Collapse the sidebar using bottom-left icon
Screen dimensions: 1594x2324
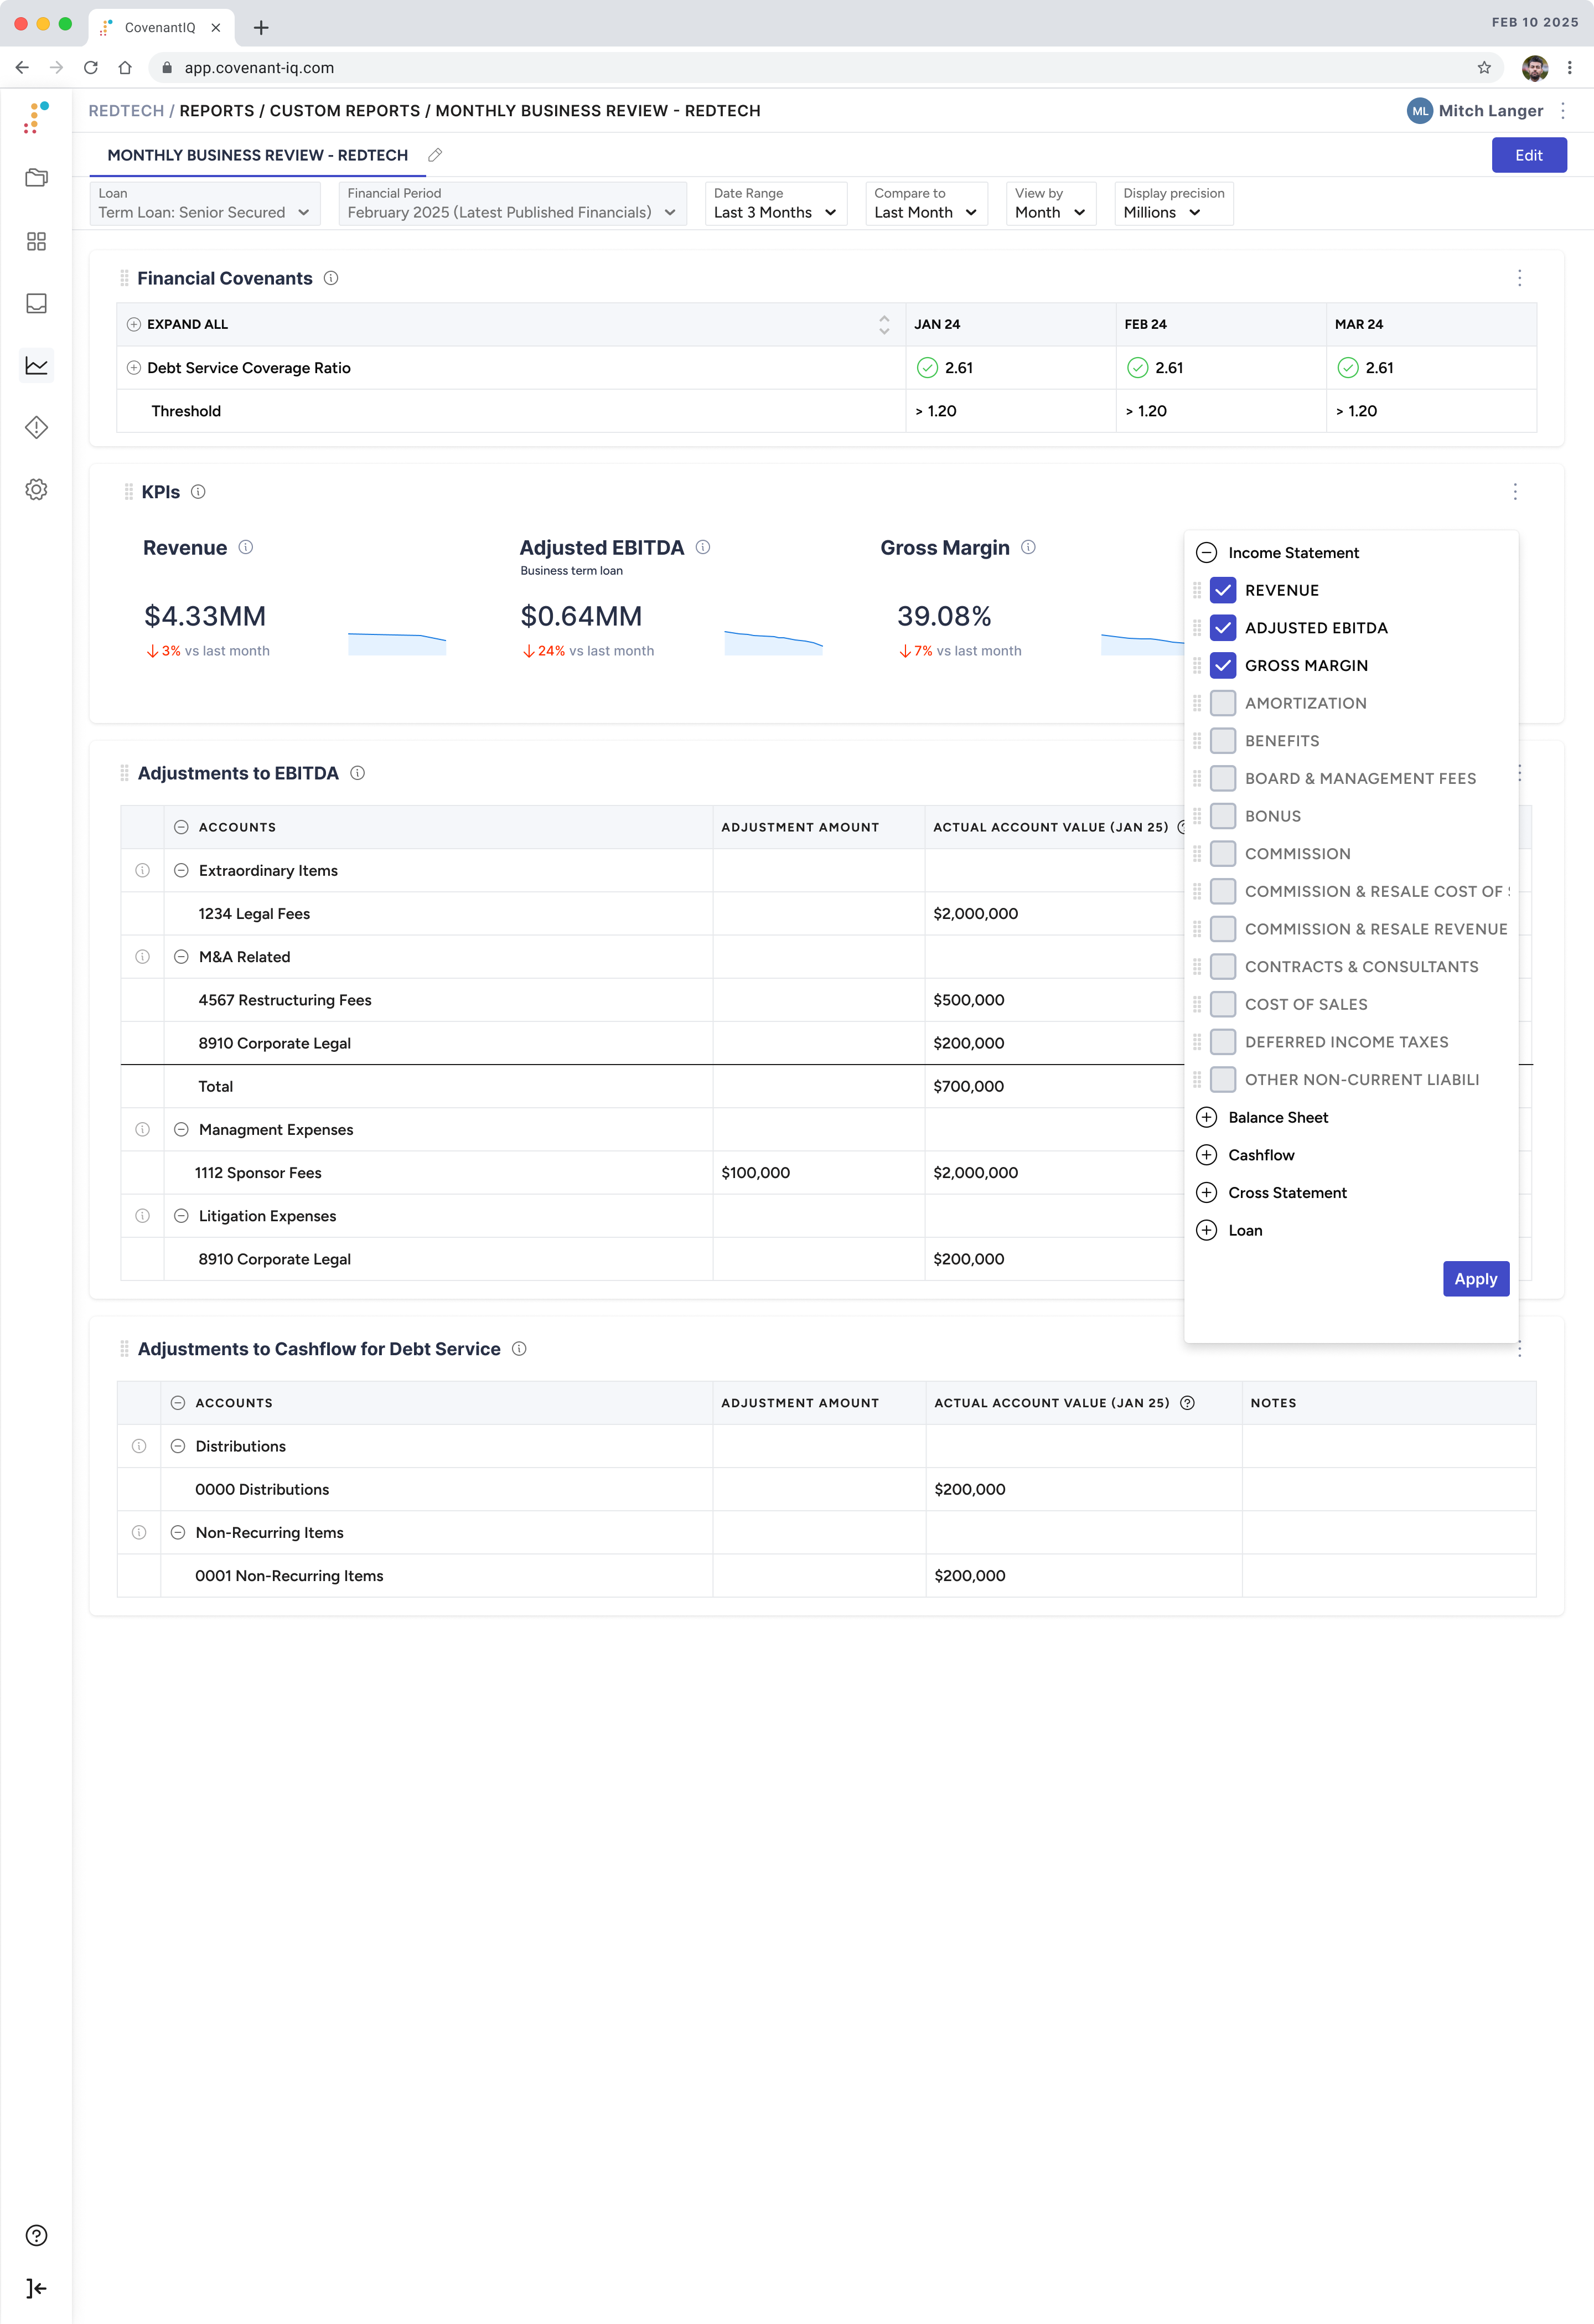click(x=36, y=2288)
